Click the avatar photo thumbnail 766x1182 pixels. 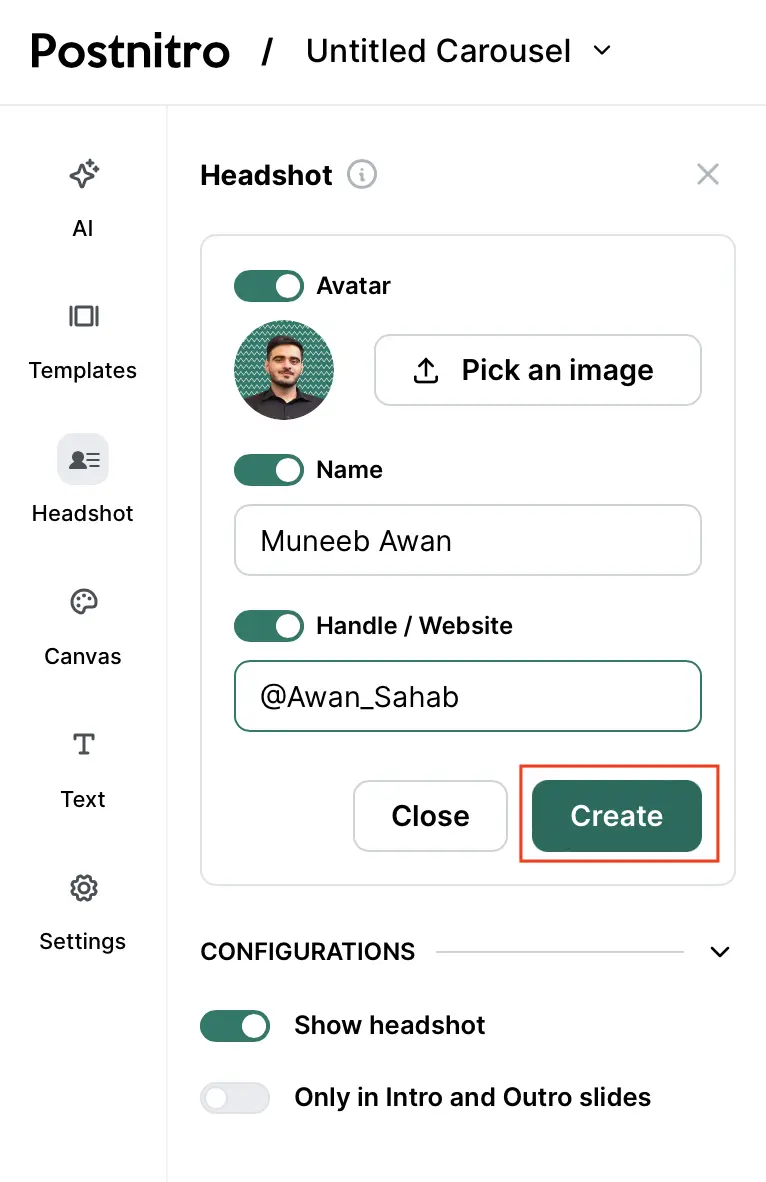tap(284, 370)
